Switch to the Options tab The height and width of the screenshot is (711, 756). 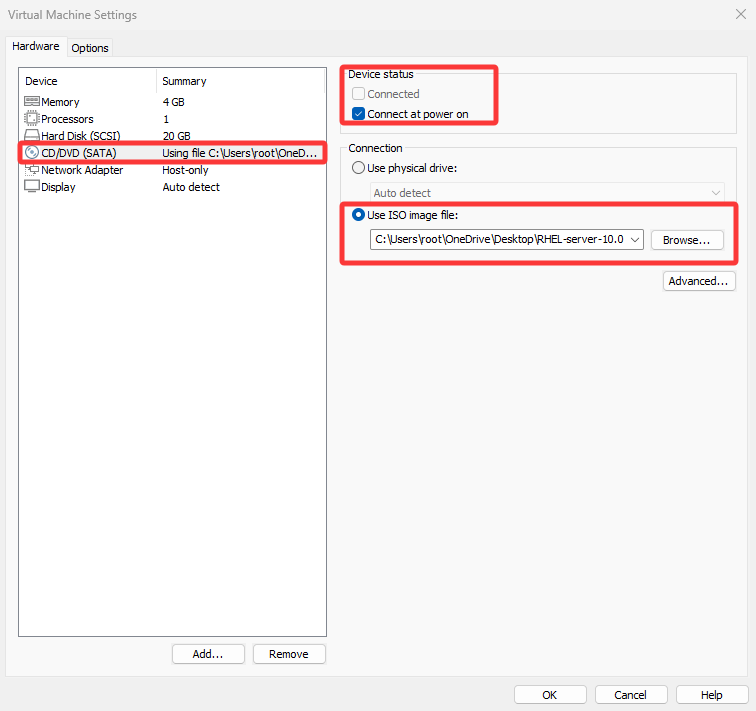click(90, 48)
